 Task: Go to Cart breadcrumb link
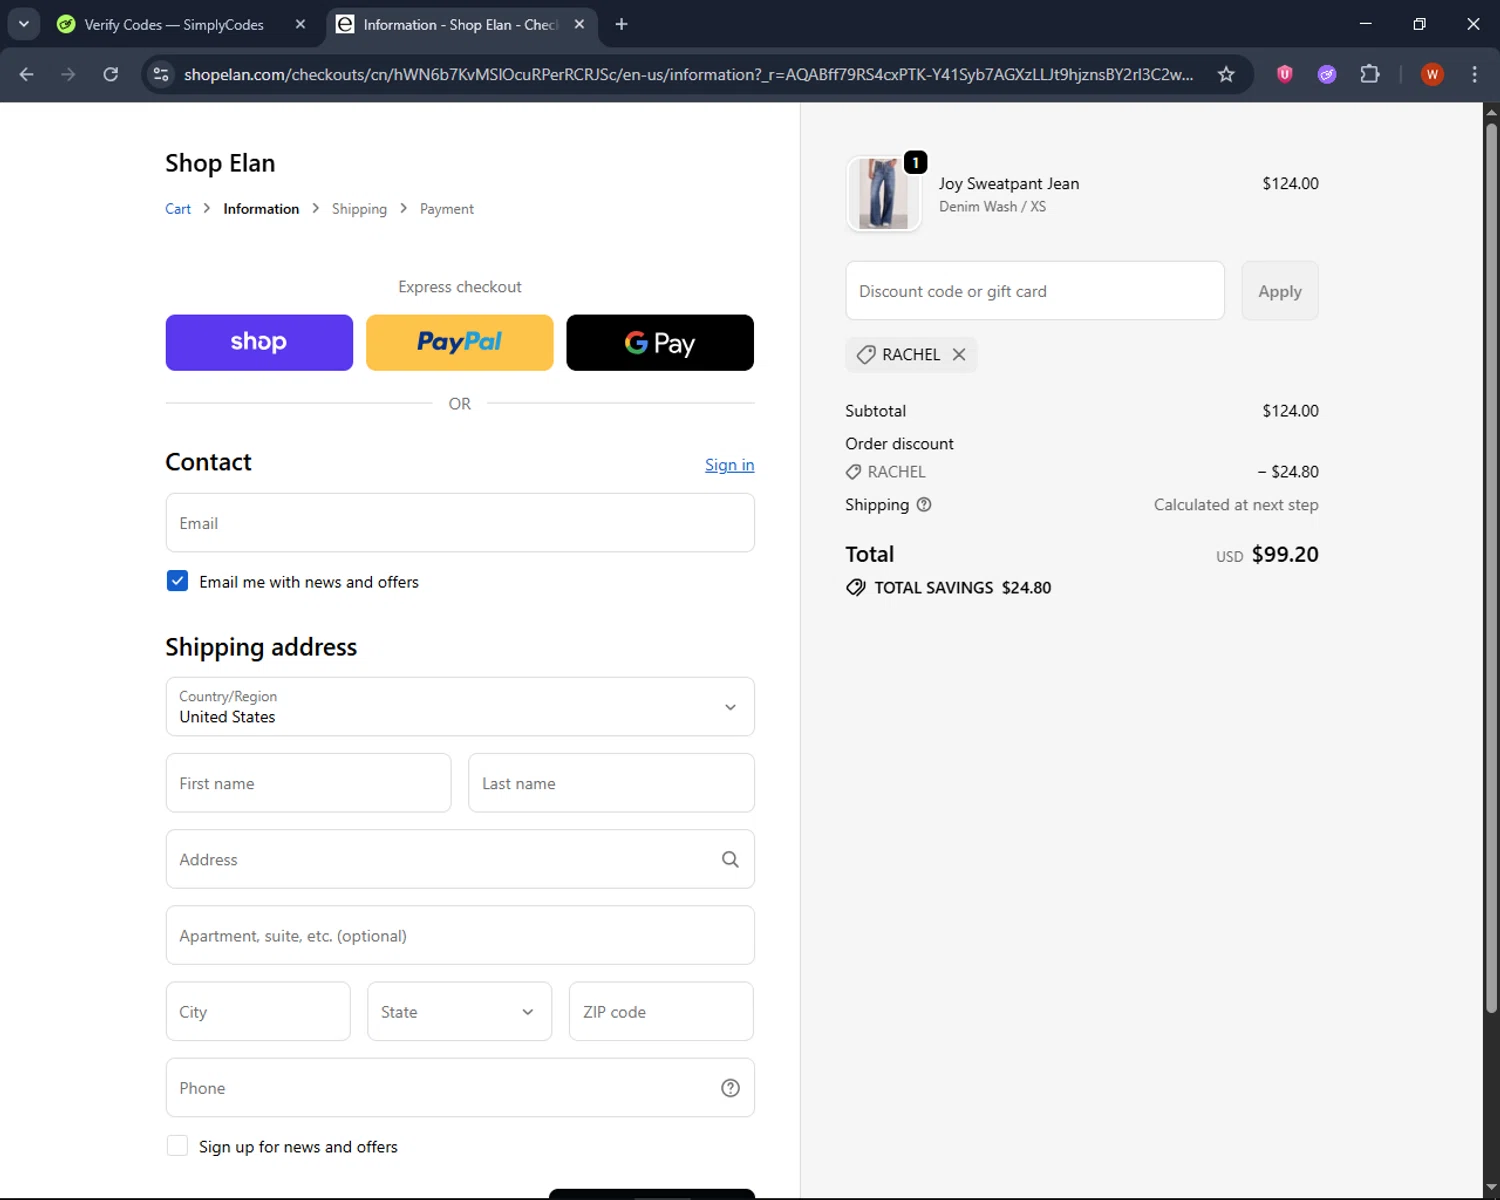pos(178,209)
